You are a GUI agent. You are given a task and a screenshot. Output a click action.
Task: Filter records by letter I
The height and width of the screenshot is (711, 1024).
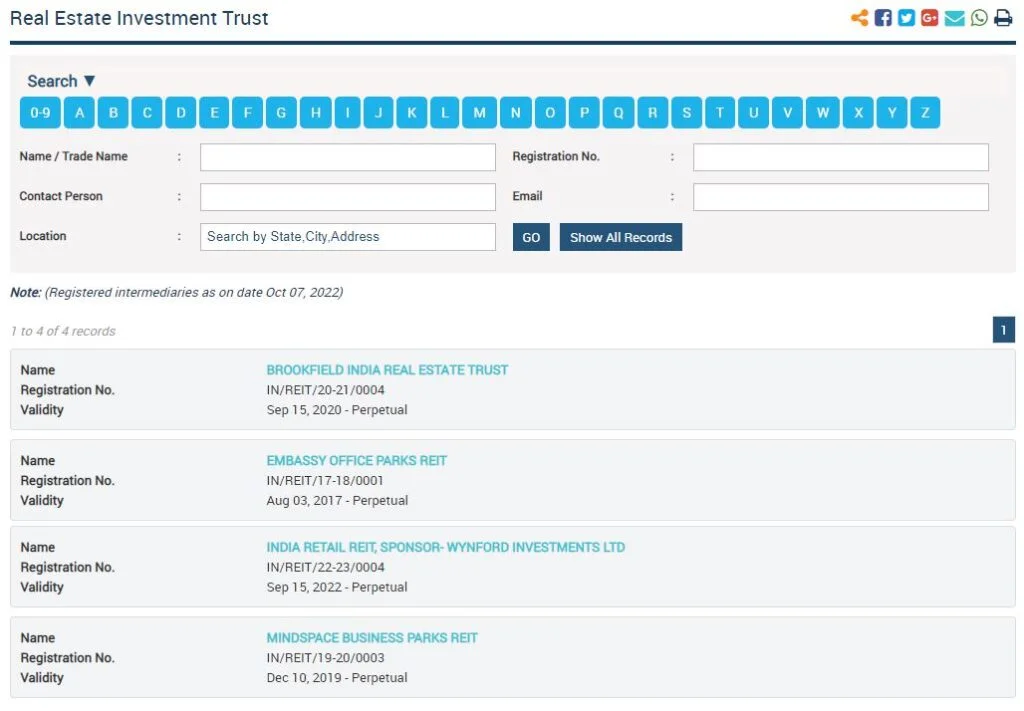click(x=348, y=112)
